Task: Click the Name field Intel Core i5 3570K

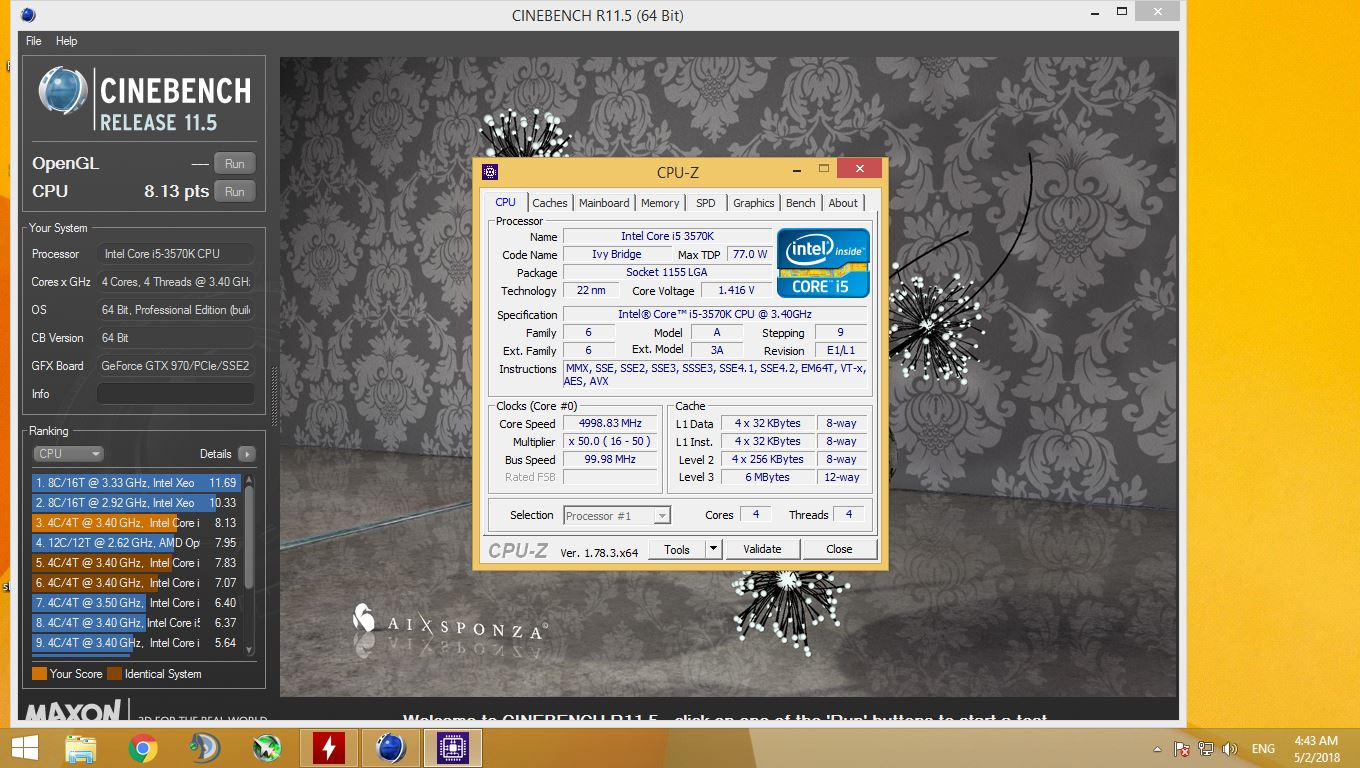Action: [667, 237]
